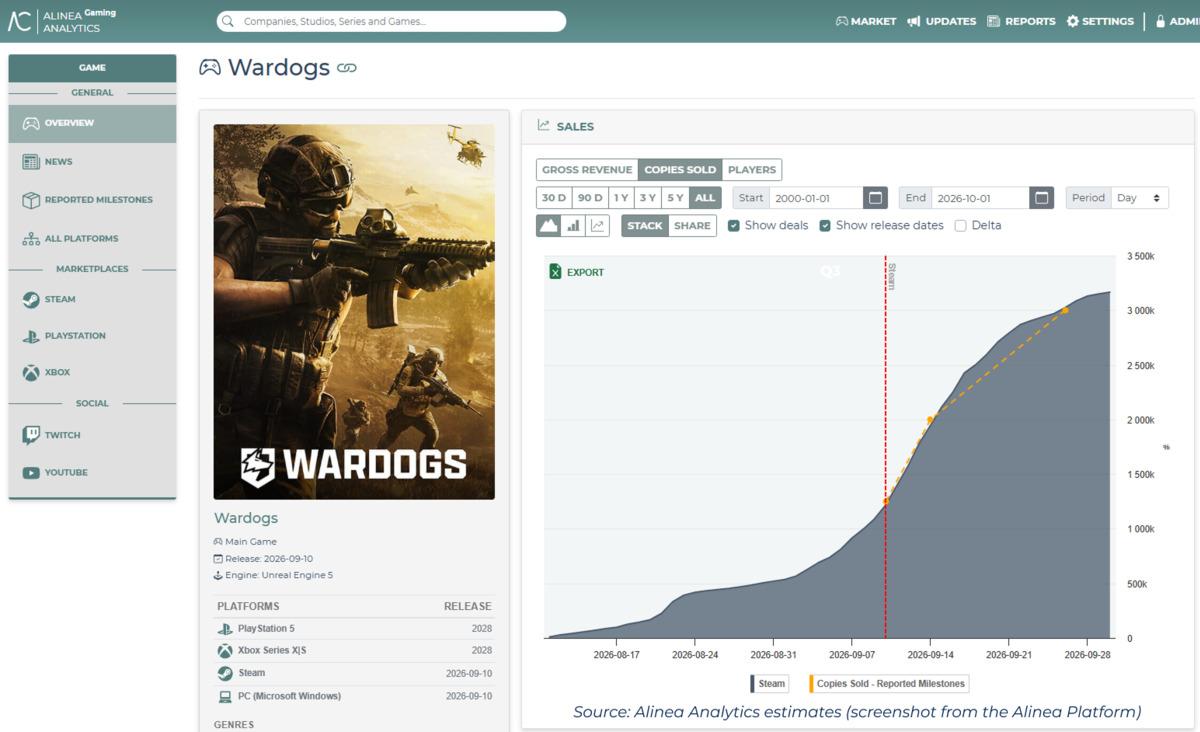Open the News sidebar page
This screenshot has height=732, width=1200.
[92, 162]
